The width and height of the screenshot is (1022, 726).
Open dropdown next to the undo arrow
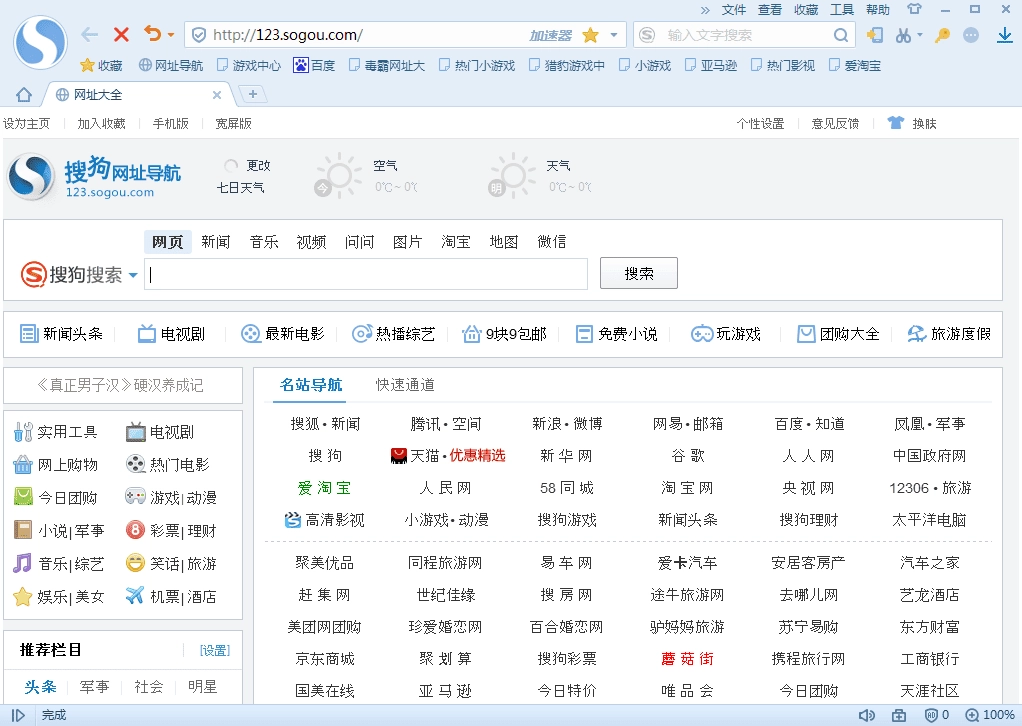click(171, 35)
